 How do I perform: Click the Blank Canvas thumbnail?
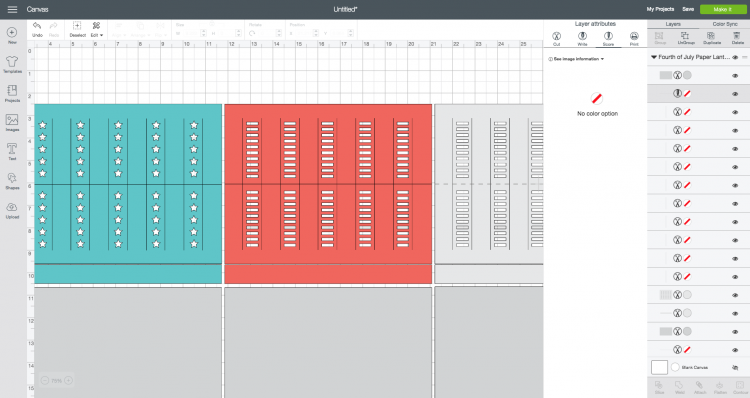(x=660, y=367)
